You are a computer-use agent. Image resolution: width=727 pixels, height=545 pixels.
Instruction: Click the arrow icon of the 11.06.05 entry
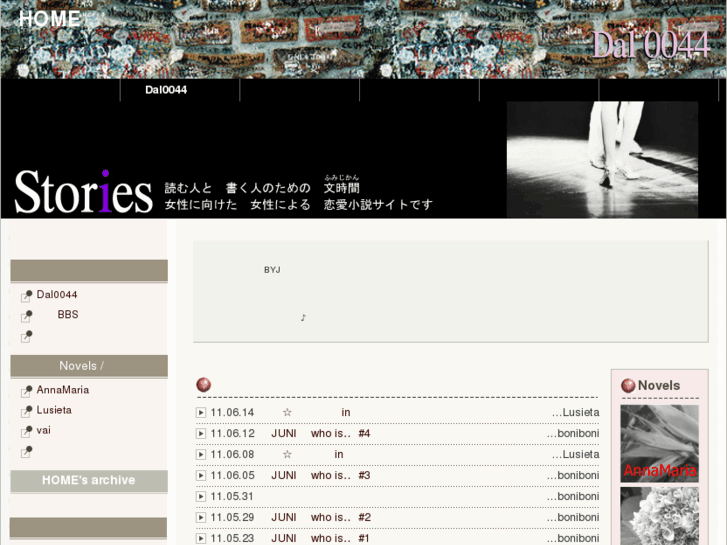tap(201, 475)
